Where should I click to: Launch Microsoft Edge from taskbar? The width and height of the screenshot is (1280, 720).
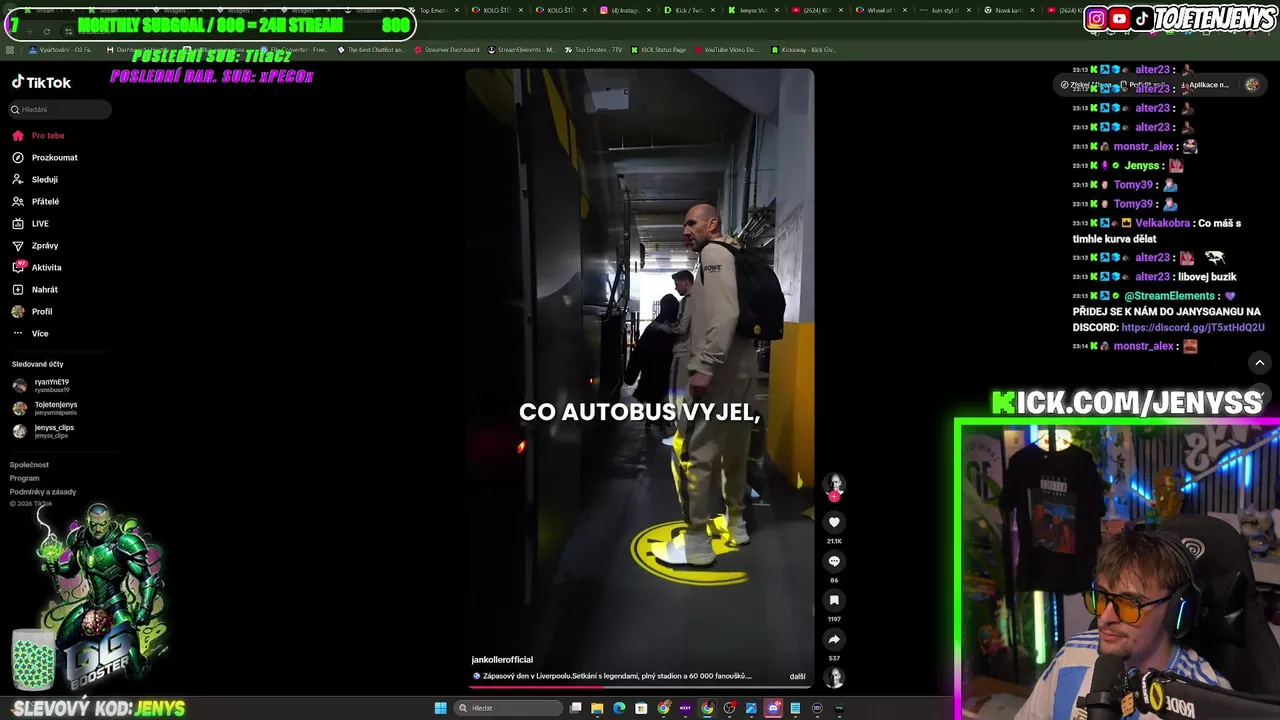[x=619, y=708]
